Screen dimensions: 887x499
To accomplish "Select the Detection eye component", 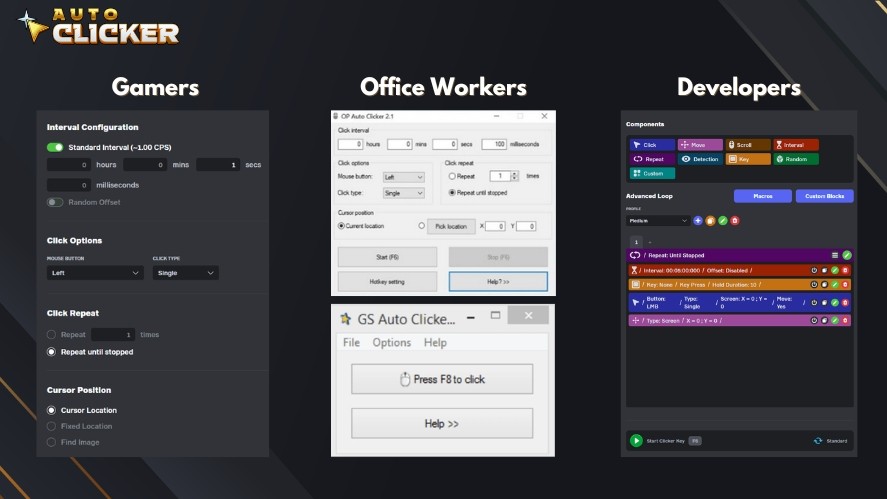I will (x=700, y=159).
